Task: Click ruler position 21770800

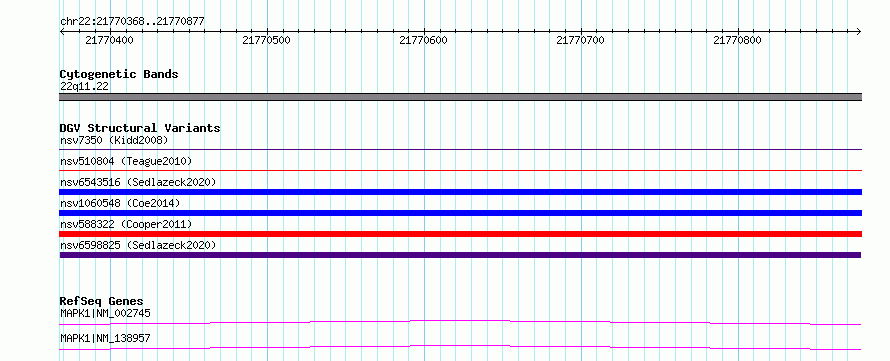Action: click(737, 40)
